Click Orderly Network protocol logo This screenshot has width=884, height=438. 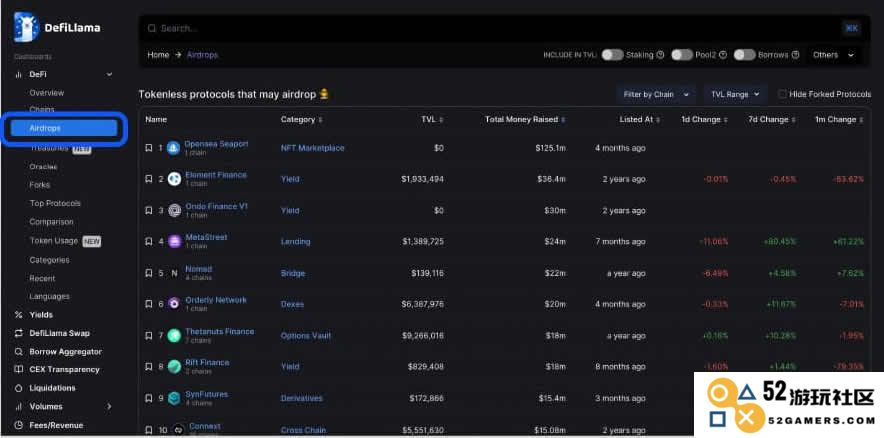[174, 304]
